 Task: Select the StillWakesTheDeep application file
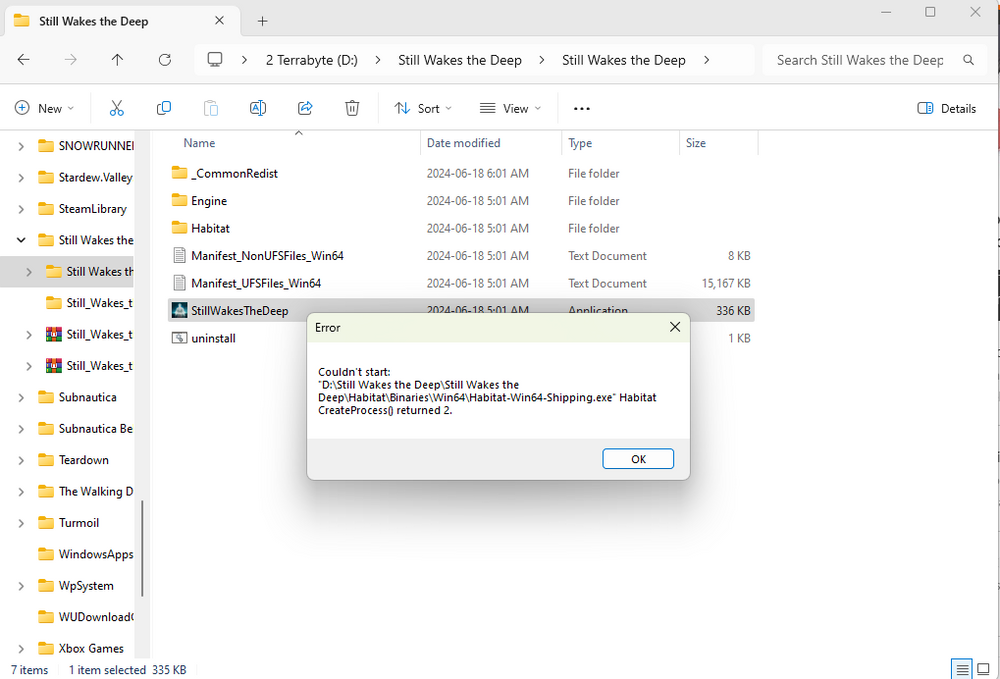coord(461,310)
